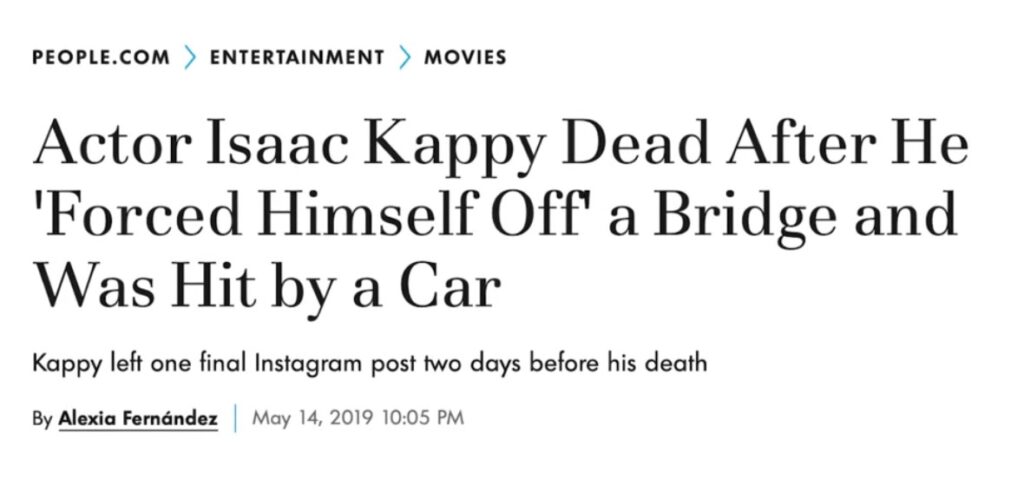Click the "By" label before the author

point(41,418)
